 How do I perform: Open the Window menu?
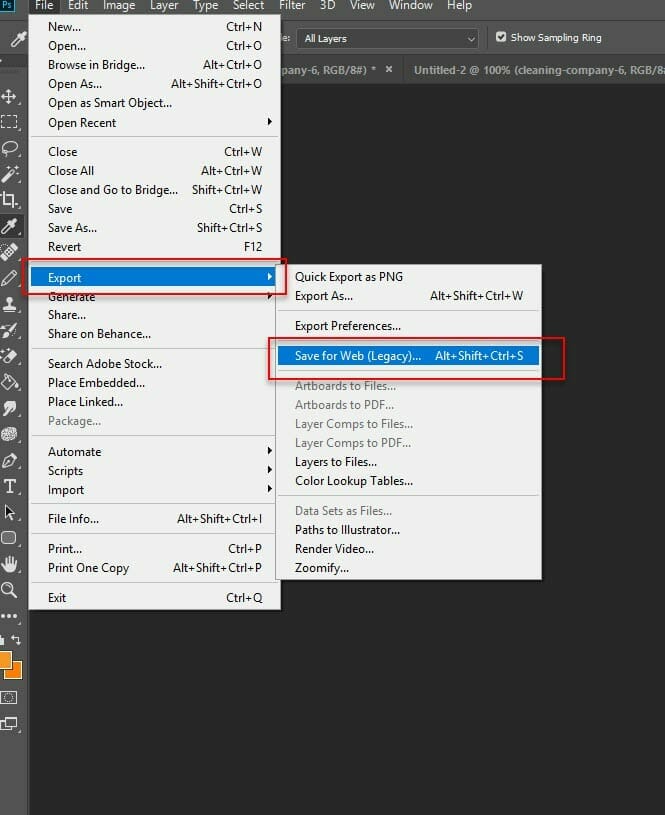point(411,6)
